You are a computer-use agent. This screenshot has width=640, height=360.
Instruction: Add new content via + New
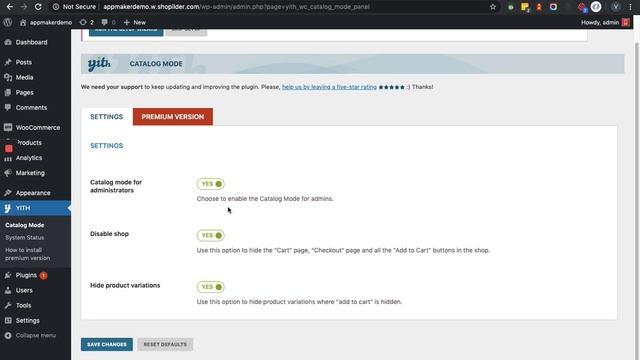(x=135, y=22)
